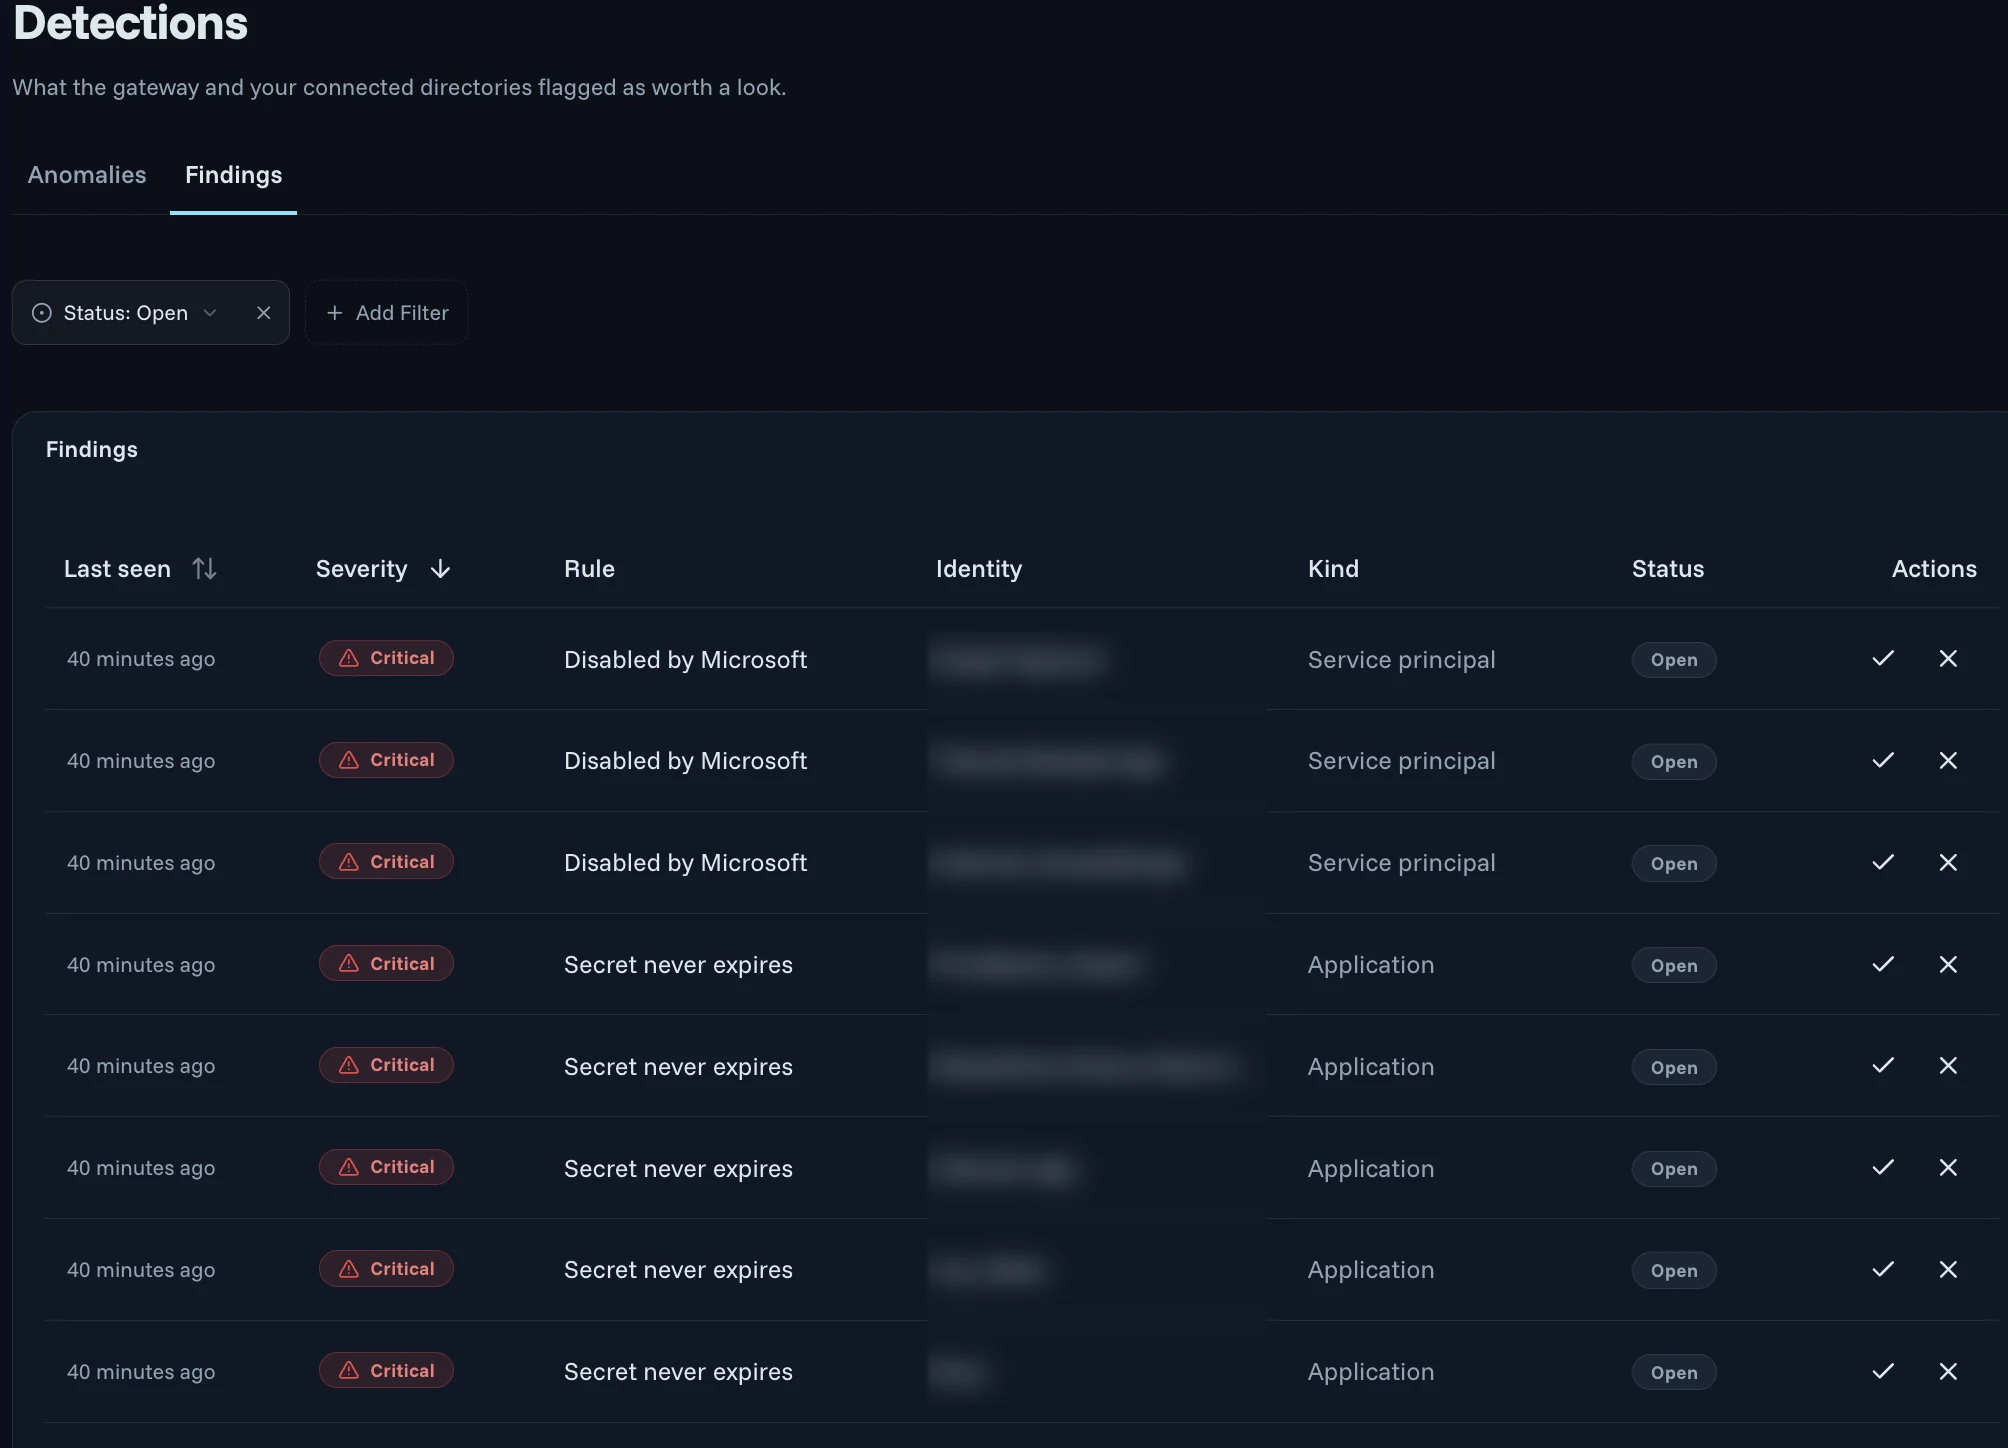Image resolution: width=2008 pixels, height=1448 pixels.
Task: Click the X on the third Secret never expires row
Action: coord(1948,1167)
